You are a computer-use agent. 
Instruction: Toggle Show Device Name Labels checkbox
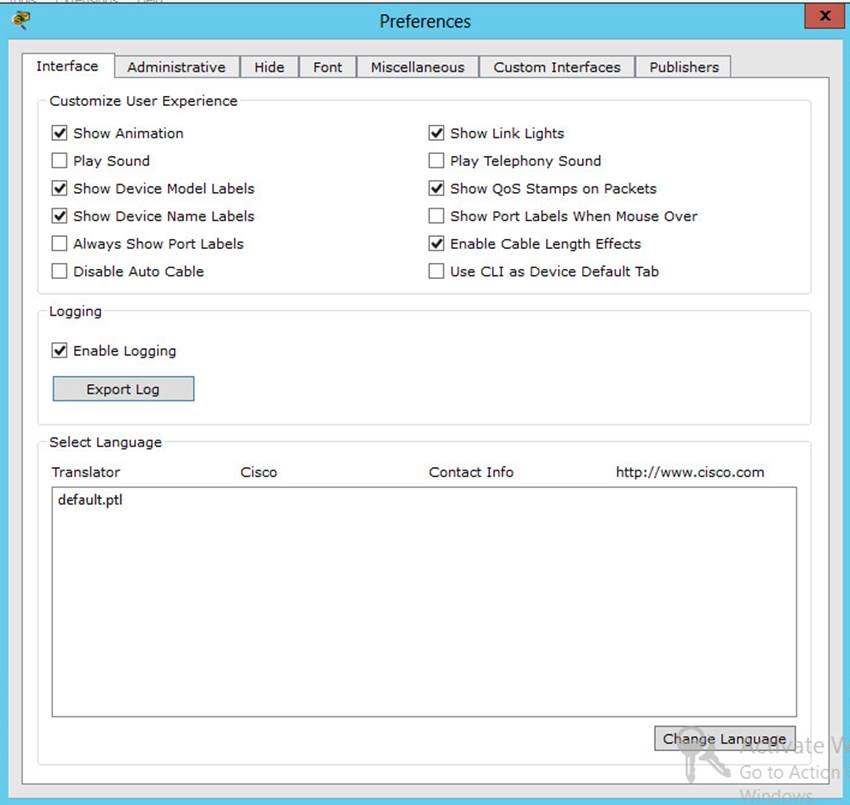point(59,216)
